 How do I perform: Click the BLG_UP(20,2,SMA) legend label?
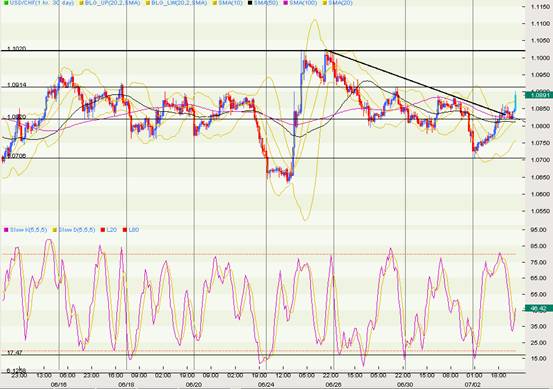pos(113,3)
